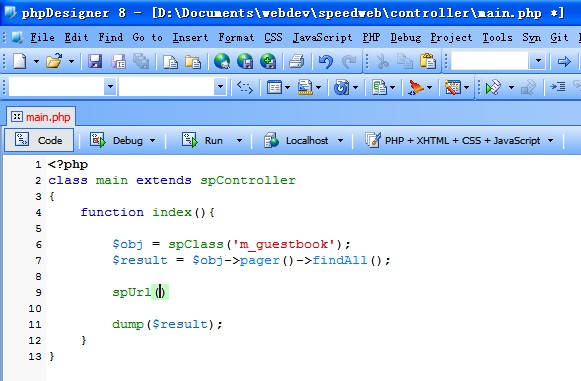Click the Localhost button
The width and height of the screenshot is (581, 381).
tap(296, 140)
